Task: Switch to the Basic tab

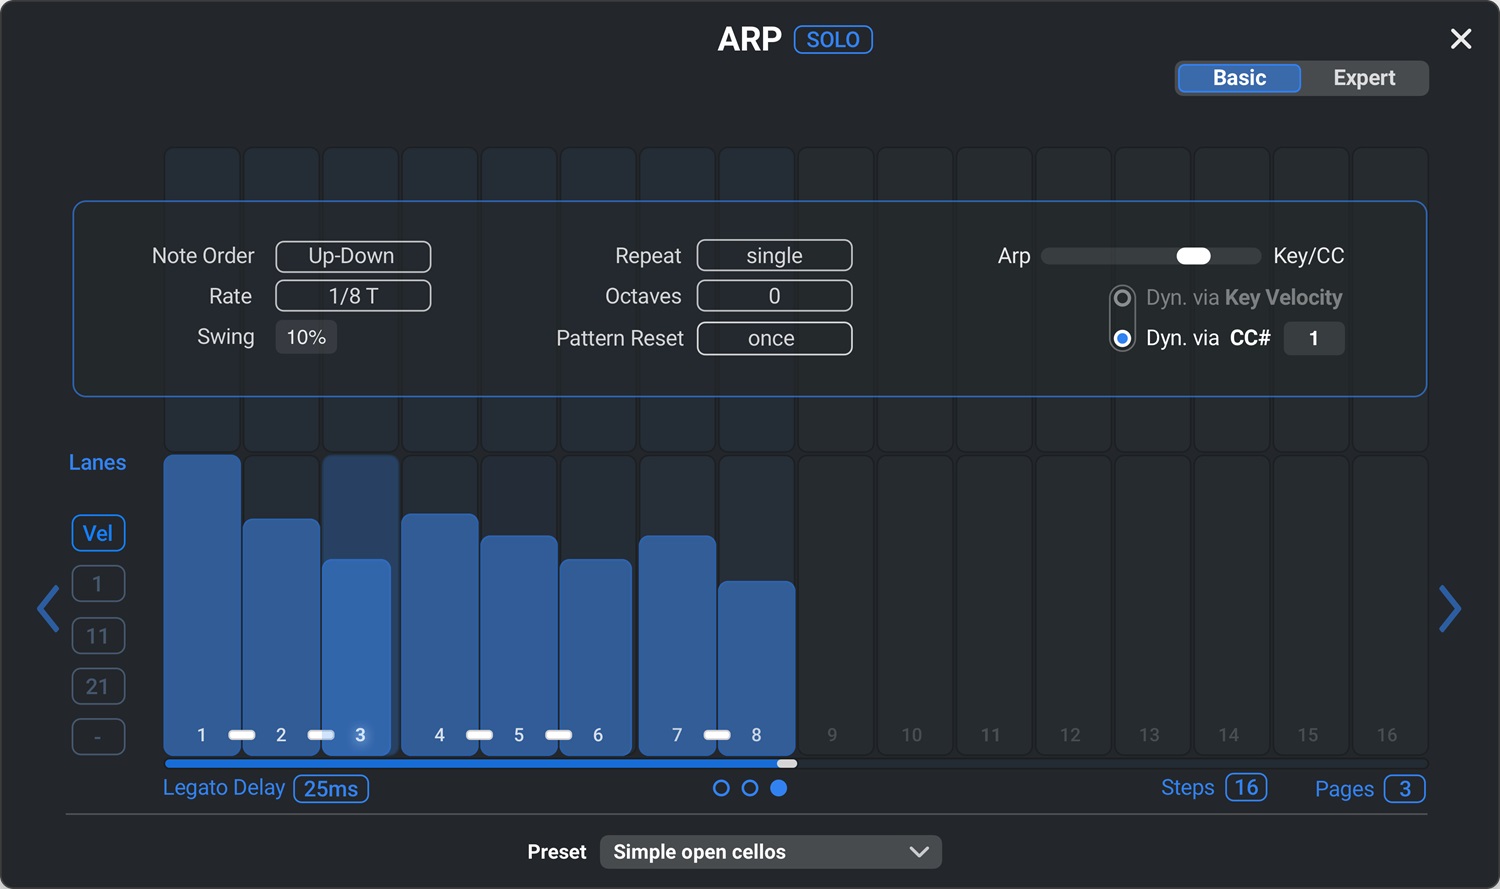Action: coord(1239,78)
